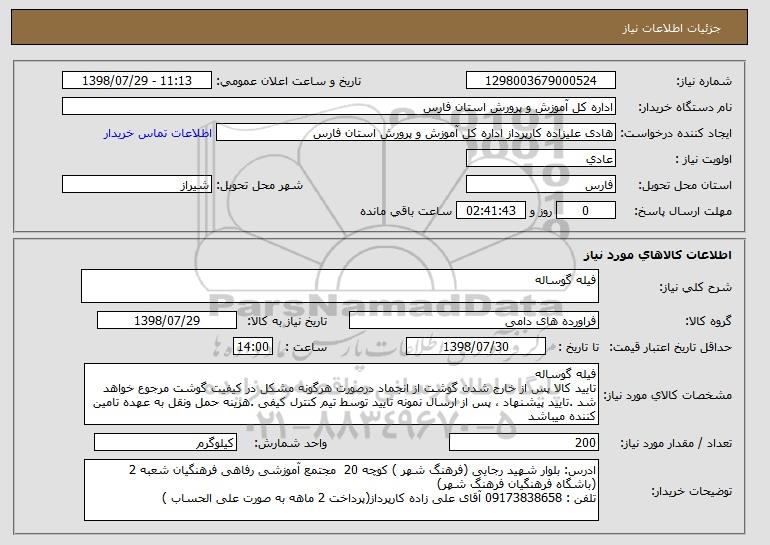Click the quantity field showing 200
The height and width of the screenshot is (545, 770).
524,442
